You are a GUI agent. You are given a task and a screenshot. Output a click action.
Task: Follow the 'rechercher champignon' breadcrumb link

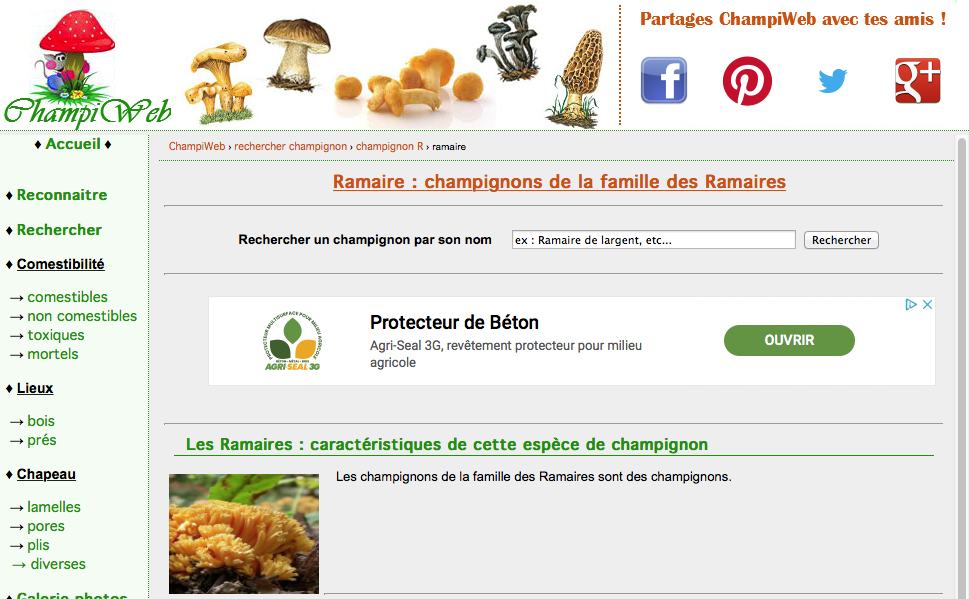(x=290, y=147)
